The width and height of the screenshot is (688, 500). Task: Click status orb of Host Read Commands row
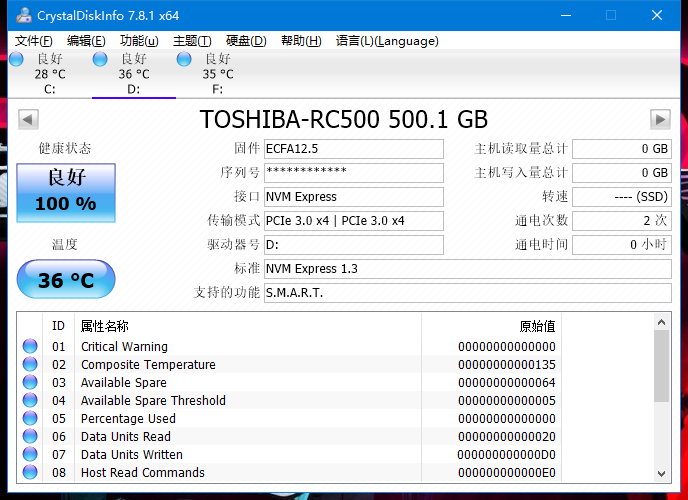click(x=30, y=472)
